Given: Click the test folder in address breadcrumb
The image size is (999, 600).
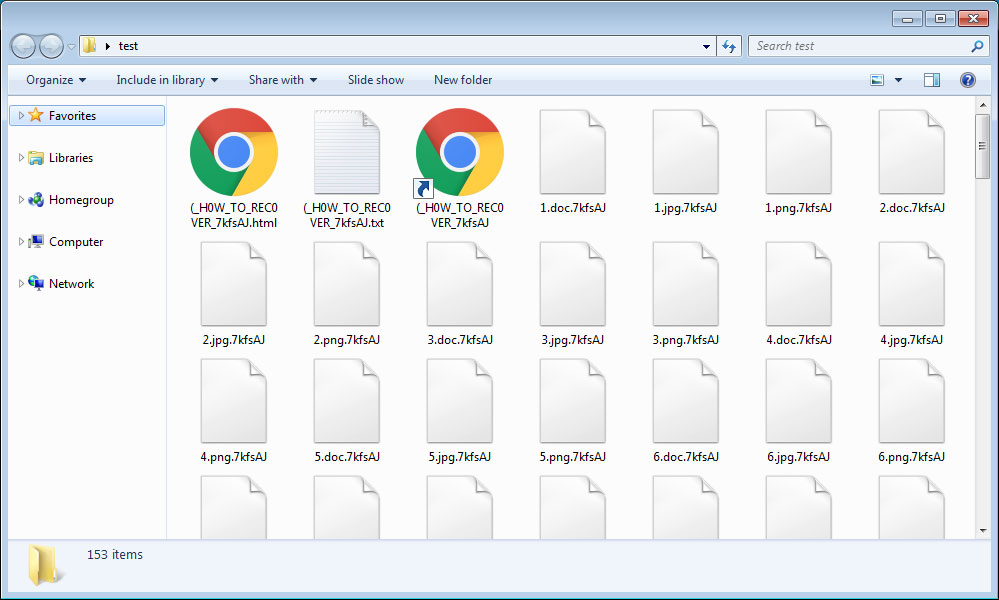Looking at the screenshot, I should coord(128,46).
